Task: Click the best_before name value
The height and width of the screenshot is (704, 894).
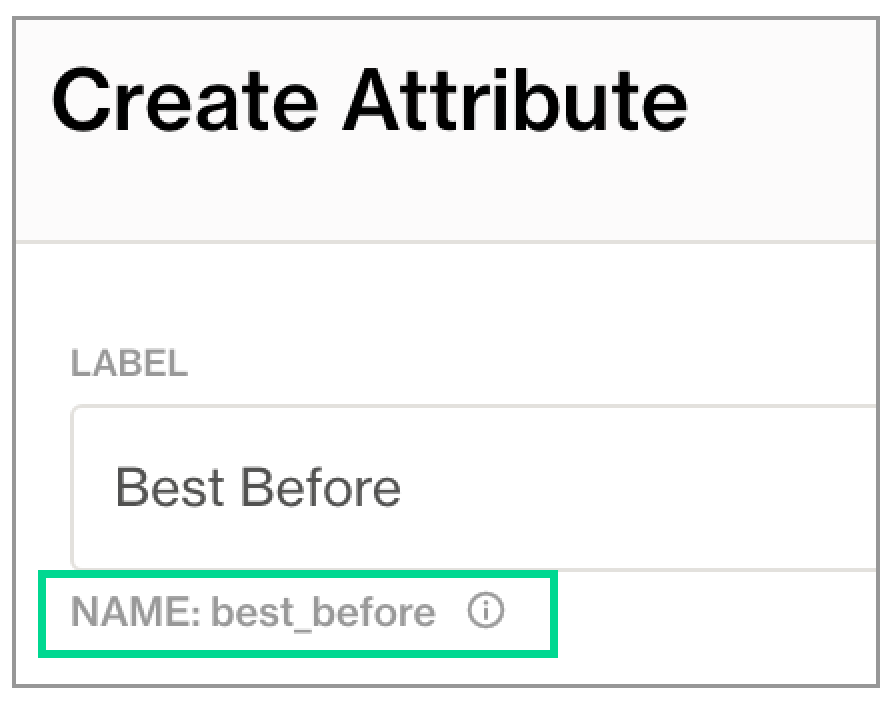Action: point(324,612)
